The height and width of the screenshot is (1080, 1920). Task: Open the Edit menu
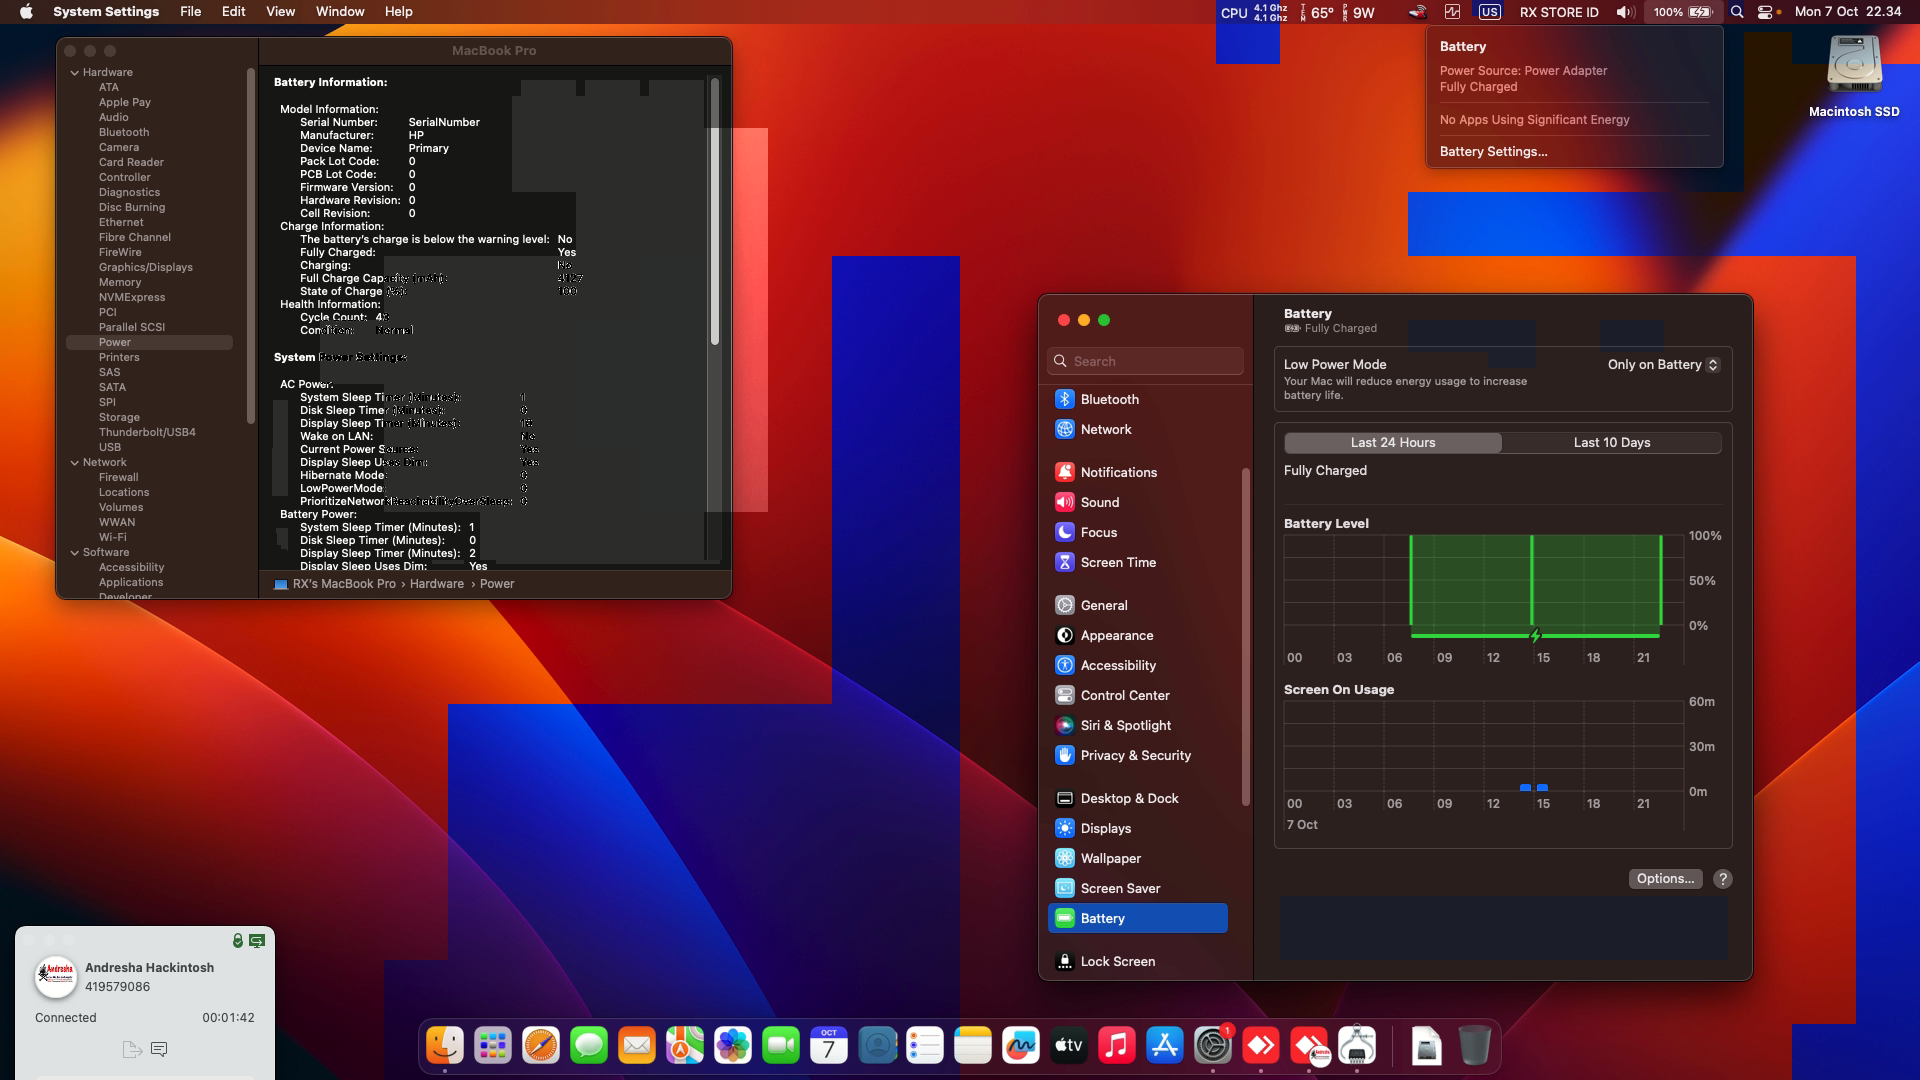click(x=233, y=12)
